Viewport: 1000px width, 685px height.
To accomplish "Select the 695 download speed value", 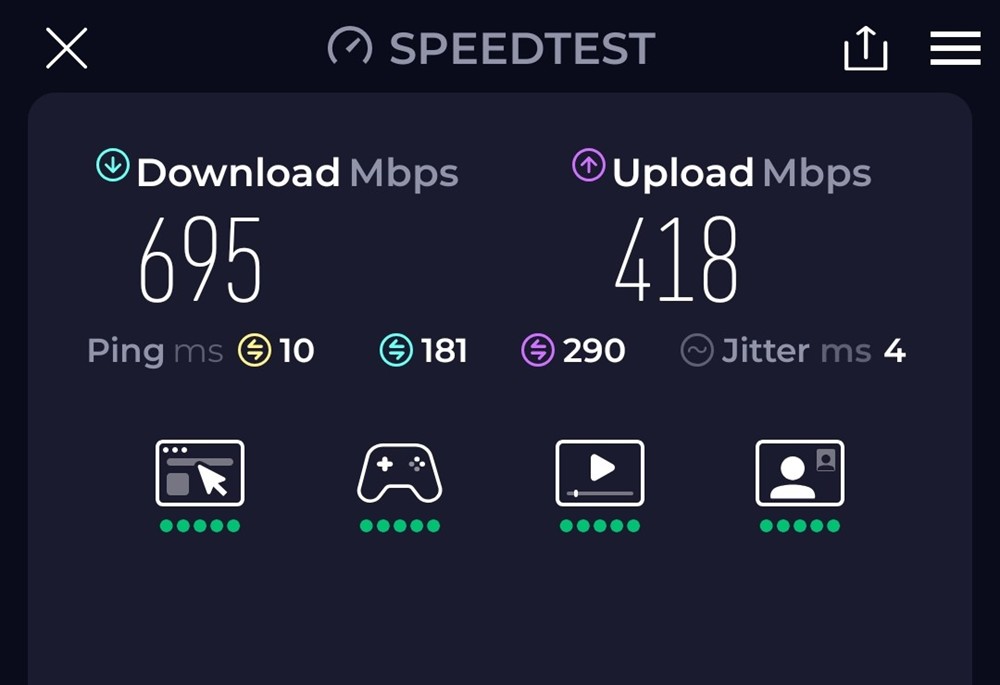I will coord(200,259).
